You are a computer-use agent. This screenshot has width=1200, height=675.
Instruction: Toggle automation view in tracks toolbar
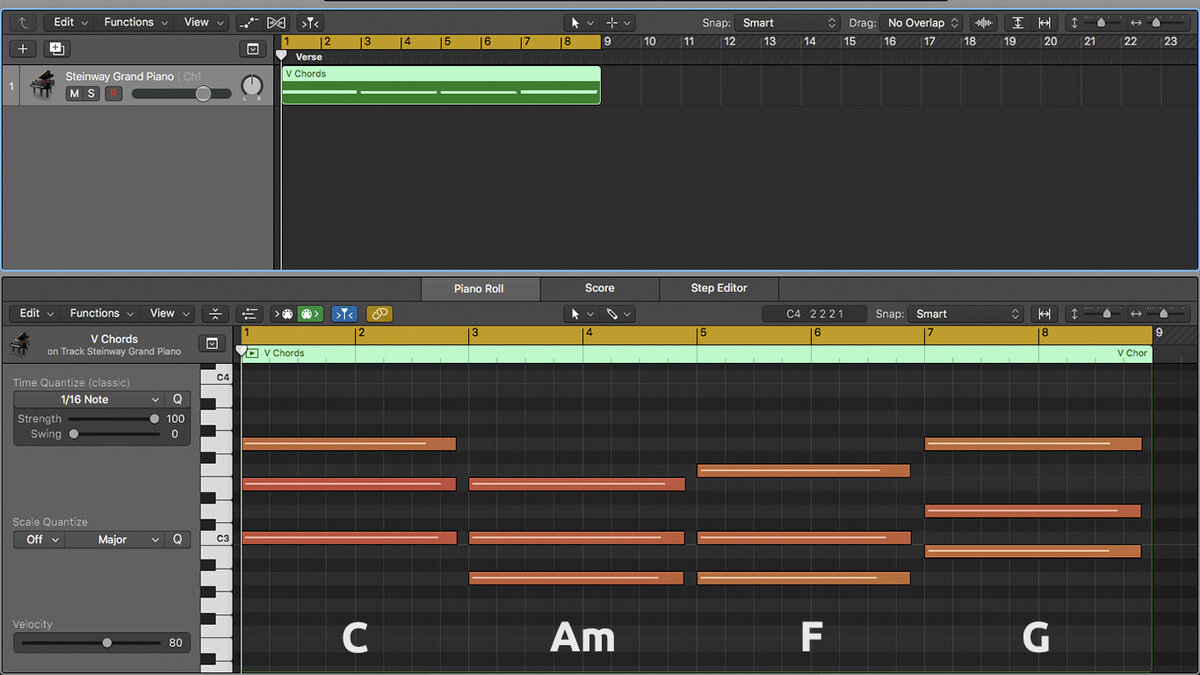[x=249, y=22]
